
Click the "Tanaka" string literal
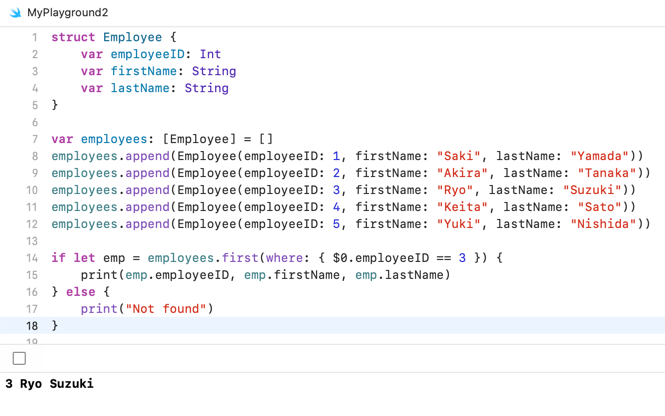pos(606,173)
